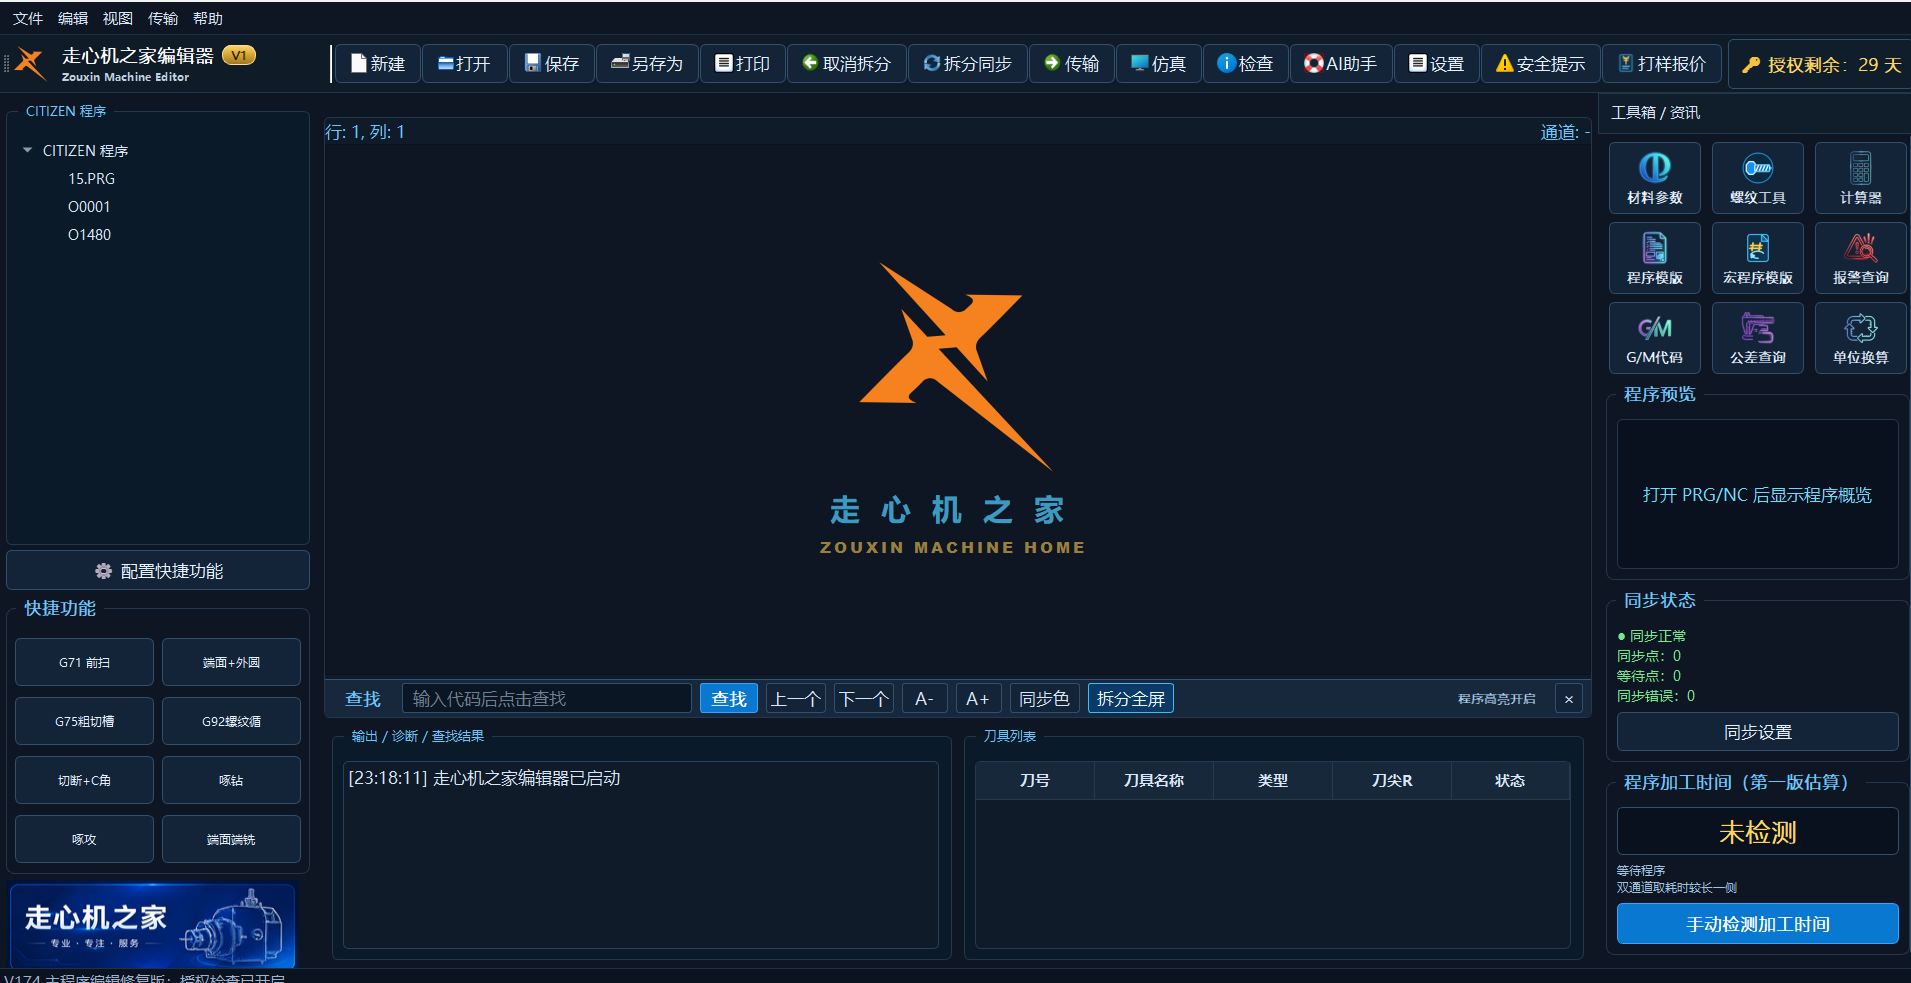Select program O0001 in the tree
Viewport: 1911px width, 983px height.
pyautogui.click(x=89, y=207)
